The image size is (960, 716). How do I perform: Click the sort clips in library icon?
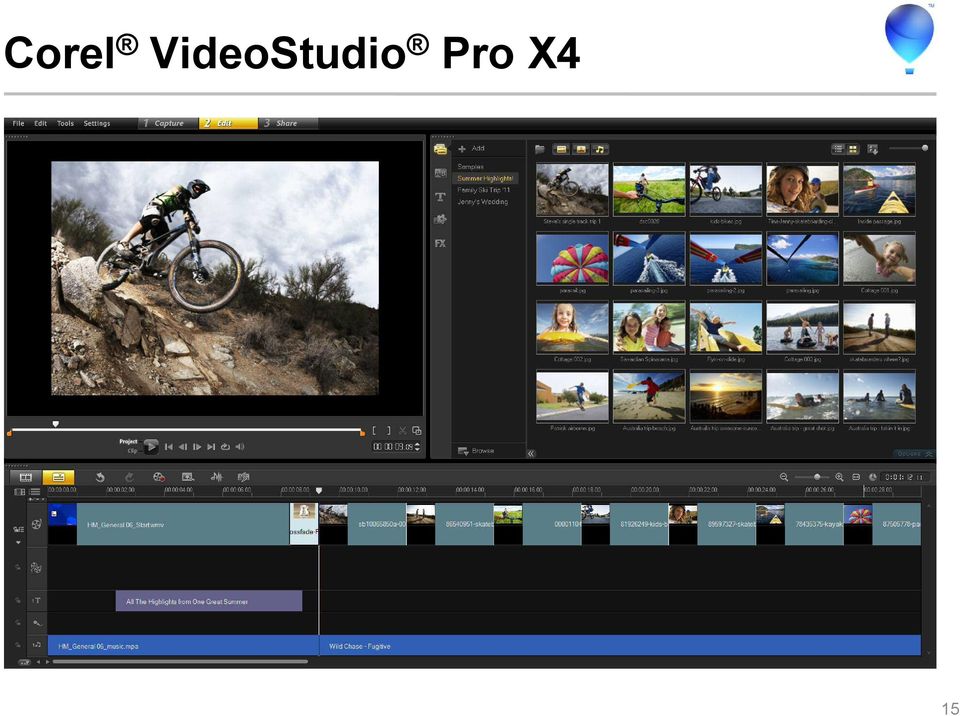pyautogui.click(x=873, y=149)
